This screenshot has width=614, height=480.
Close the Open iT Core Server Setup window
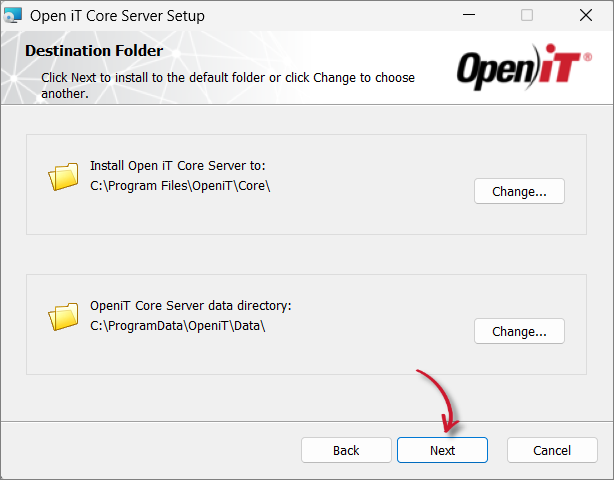(586, 15)
